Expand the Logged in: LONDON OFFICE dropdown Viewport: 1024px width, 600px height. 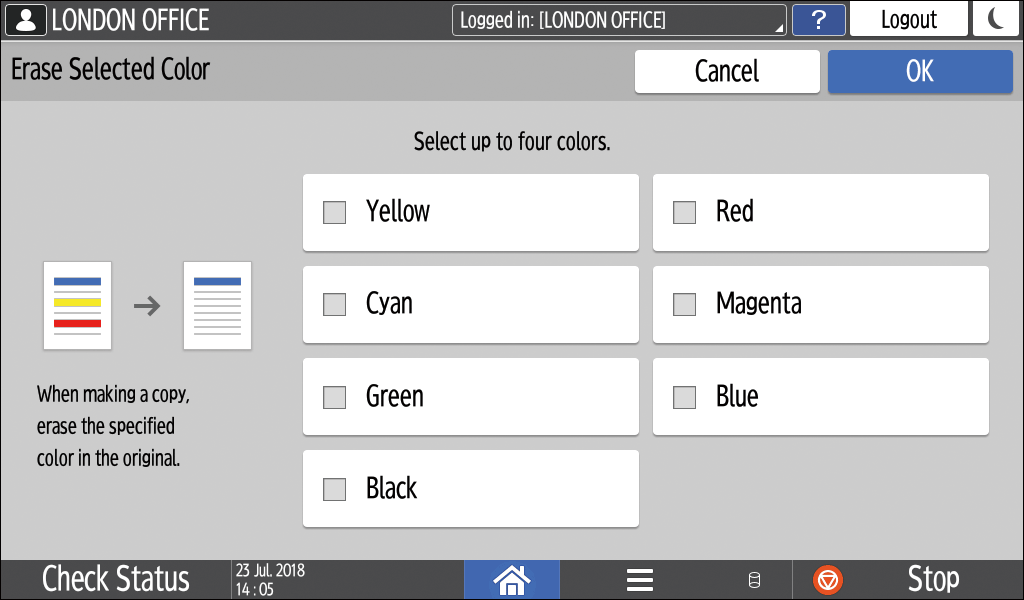619,19
